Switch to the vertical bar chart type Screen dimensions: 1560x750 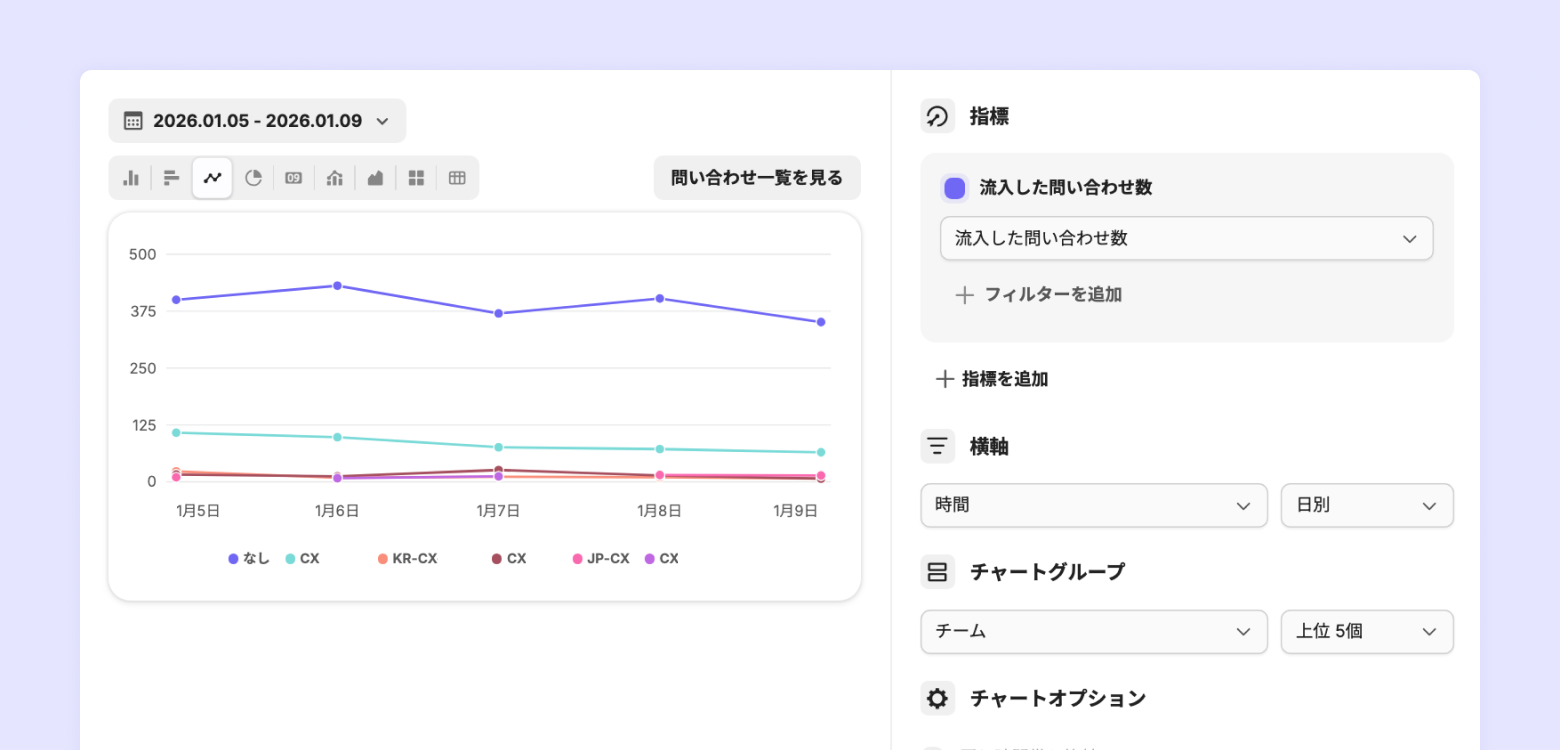pyautogui.click(x=131, y=178)
